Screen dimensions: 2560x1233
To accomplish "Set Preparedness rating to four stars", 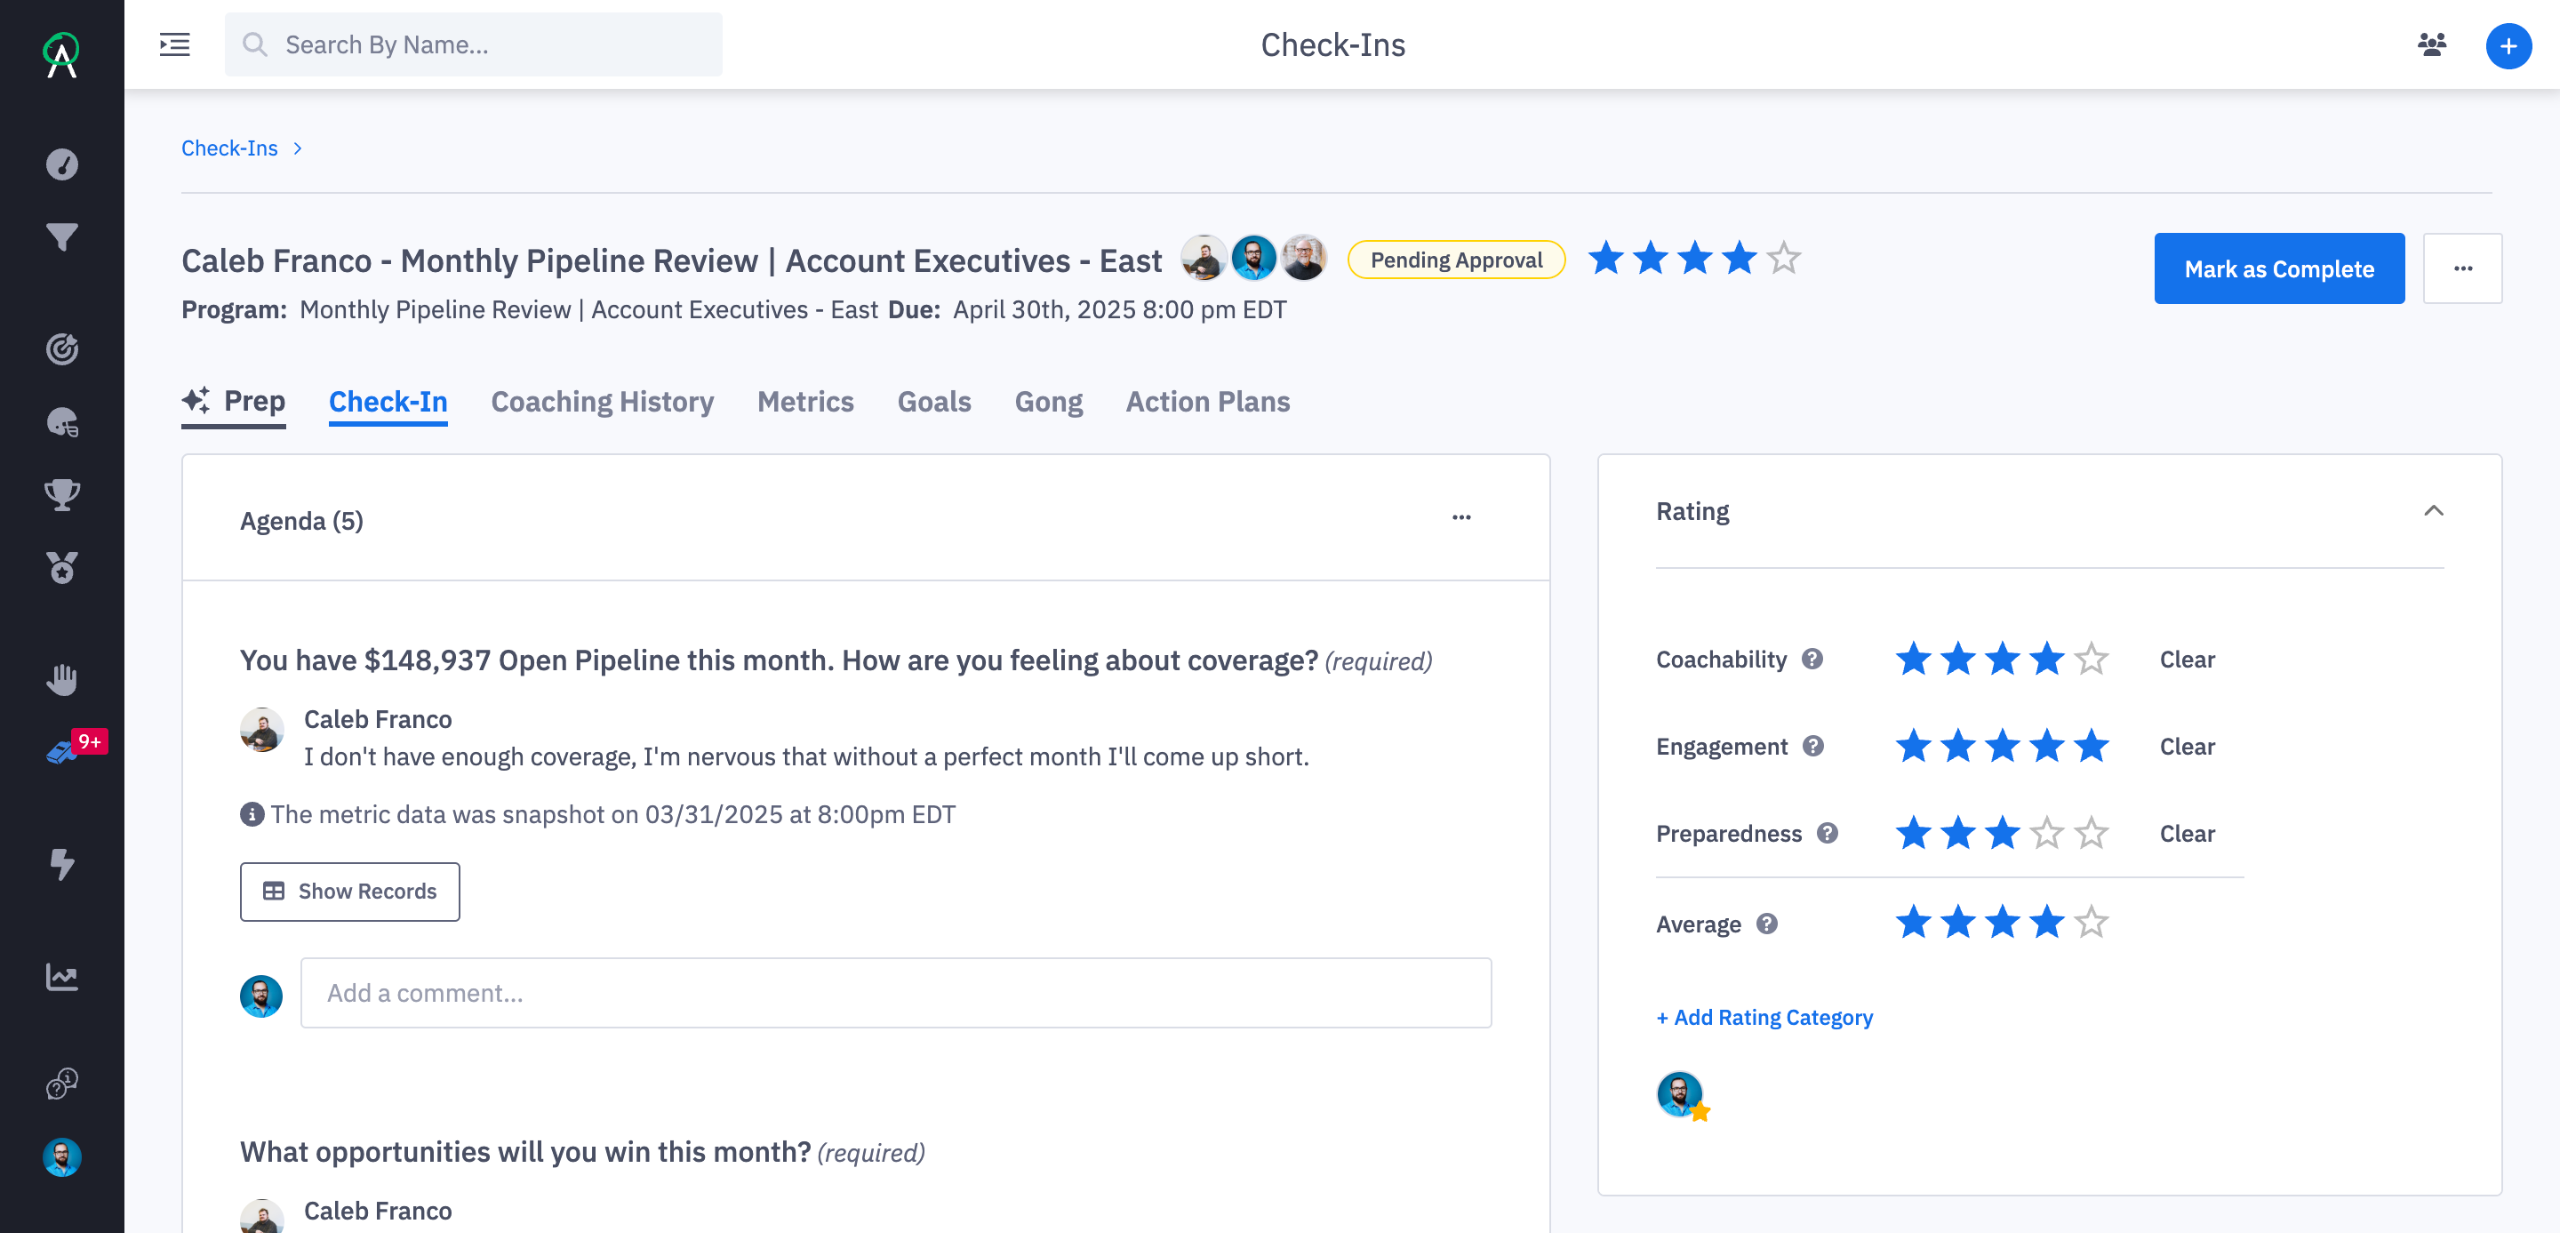I will pos(2047,833).
